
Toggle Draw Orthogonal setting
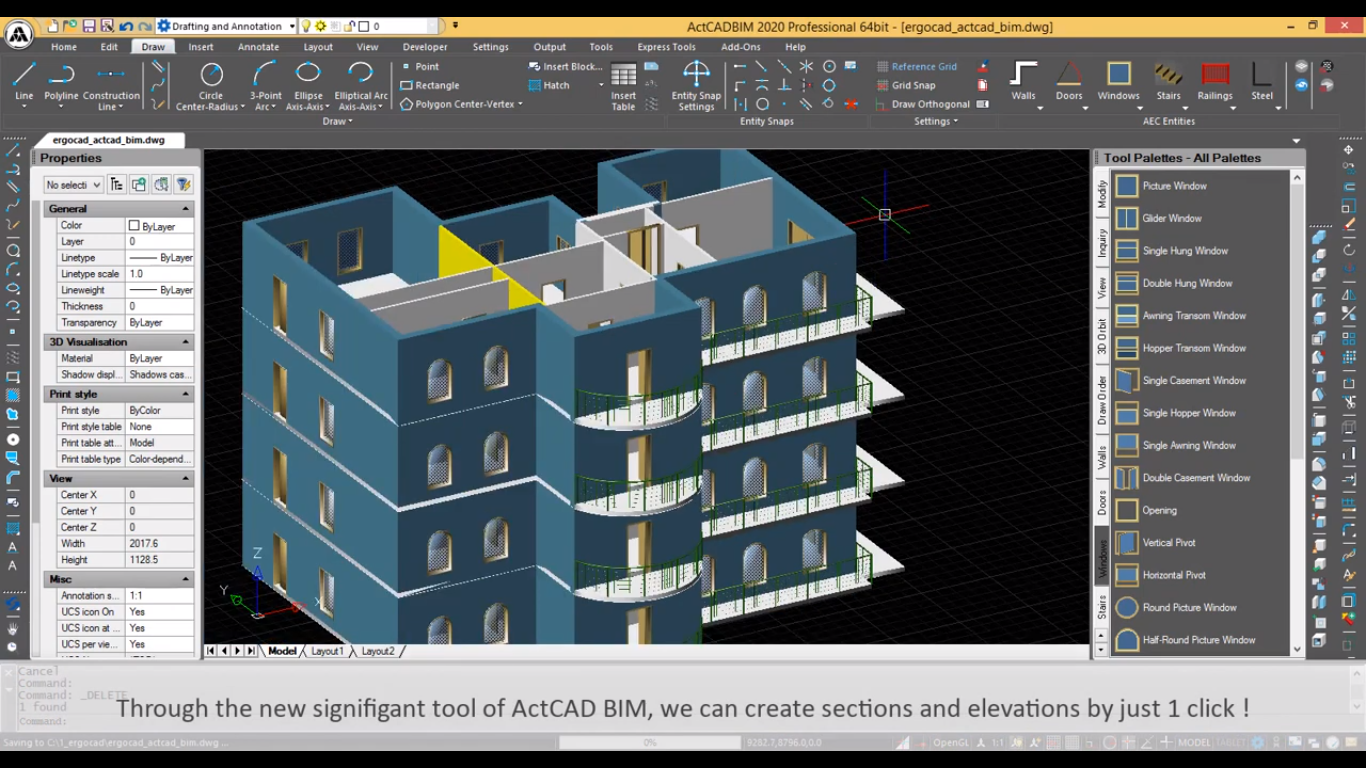[923, 104]
